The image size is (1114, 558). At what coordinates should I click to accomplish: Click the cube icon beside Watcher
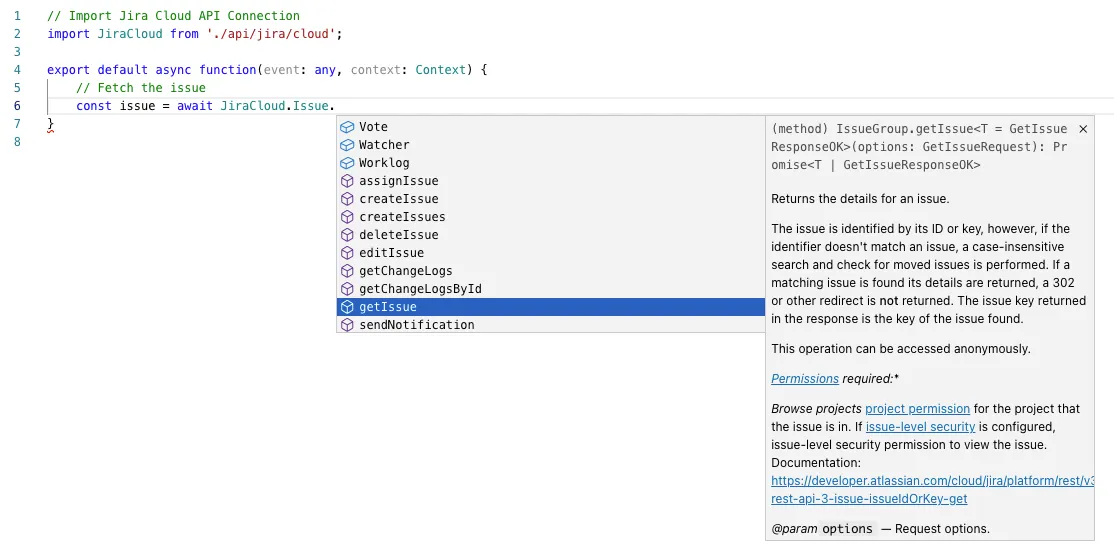coord(347,144)
